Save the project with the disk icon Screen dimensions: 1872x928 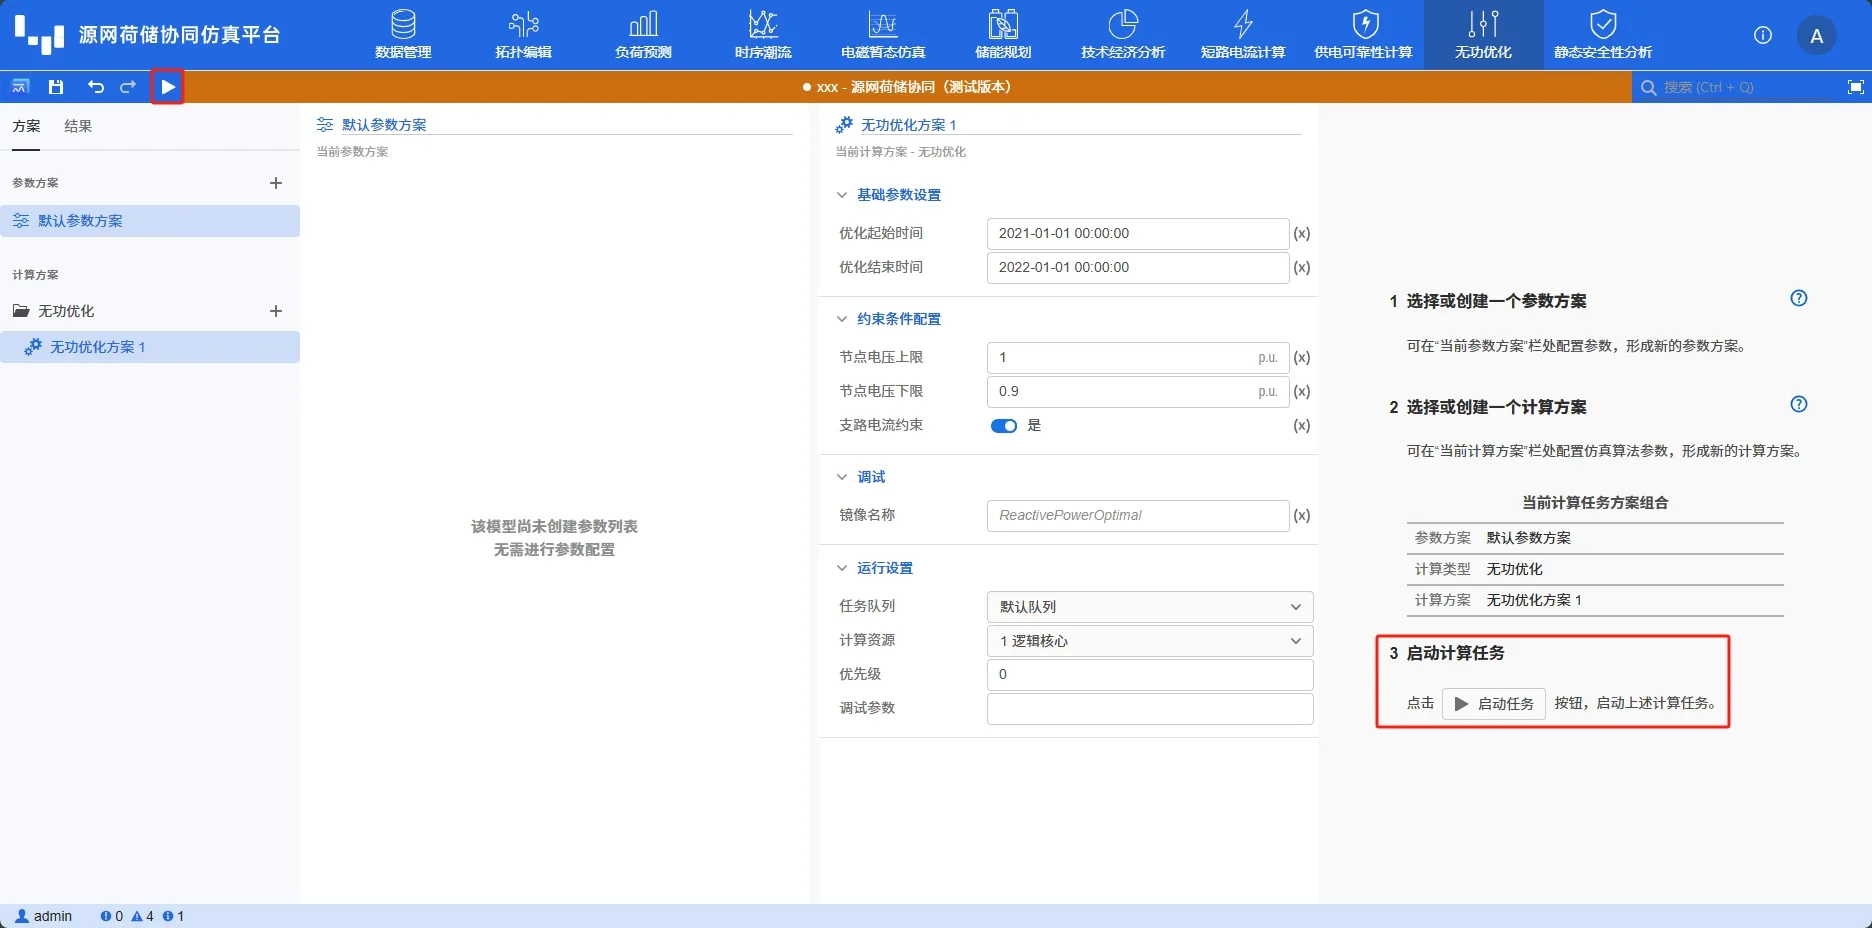pos(56,87)
